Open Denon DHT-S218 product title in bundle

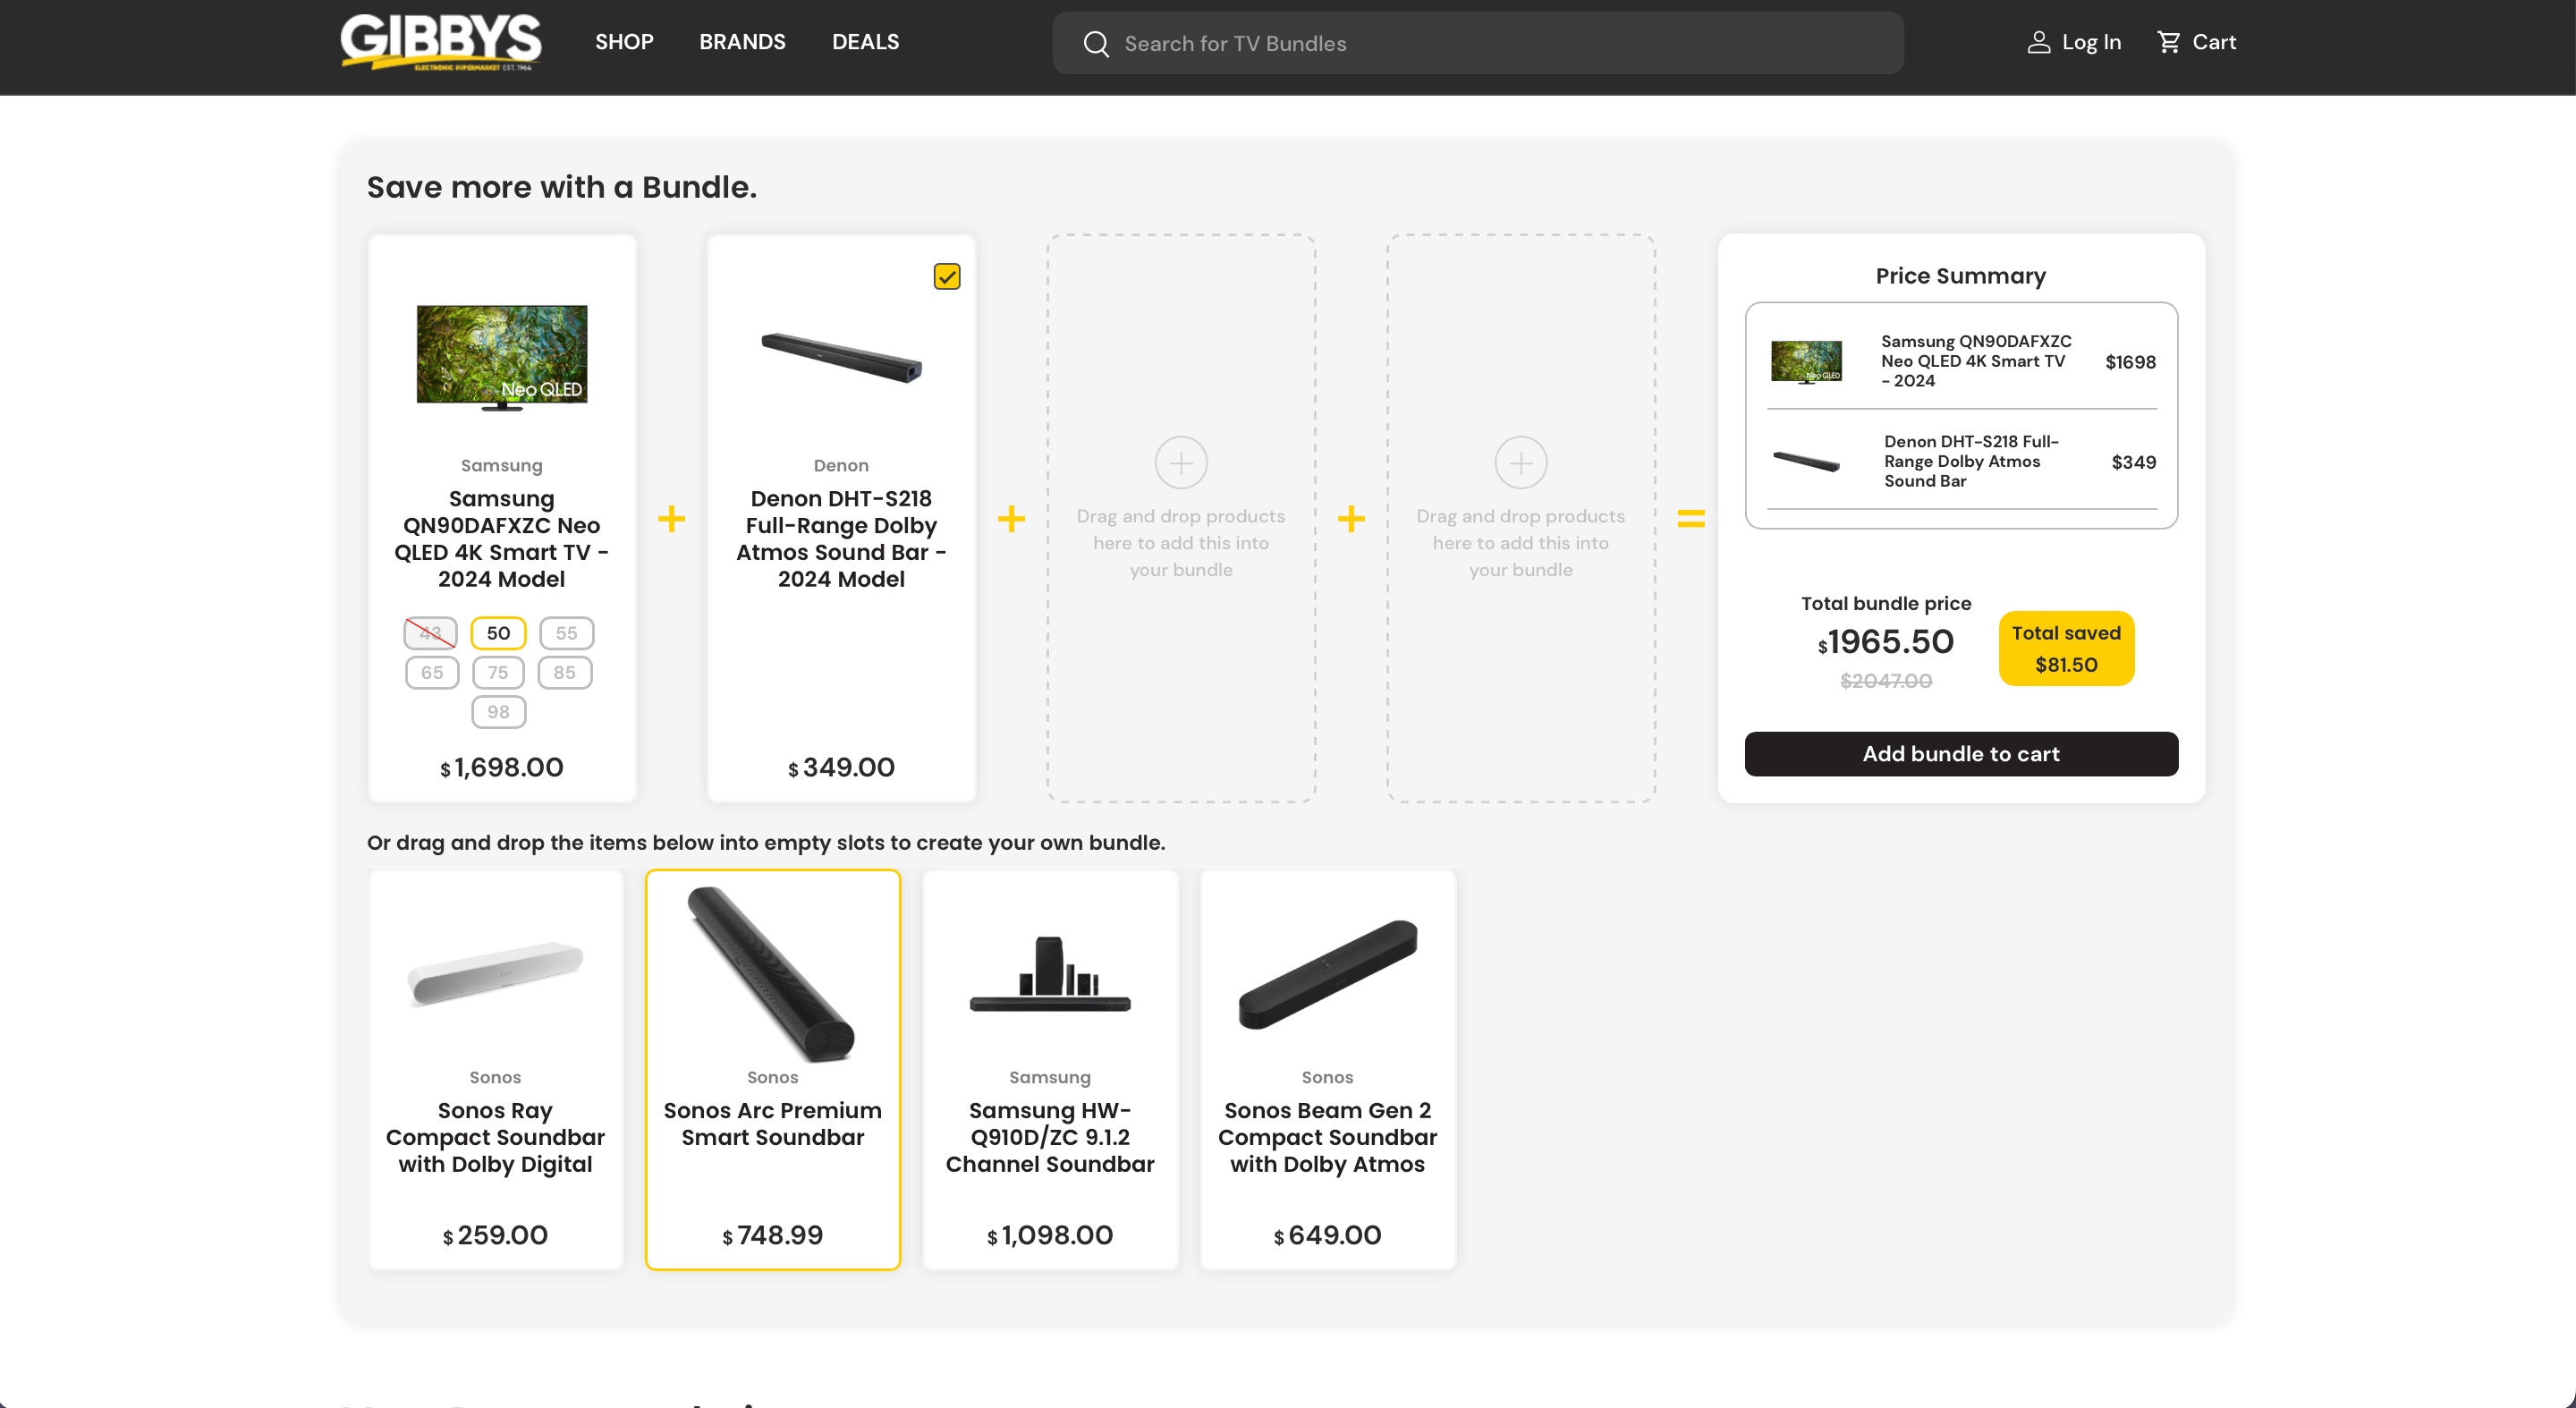[x=841, y=539]
